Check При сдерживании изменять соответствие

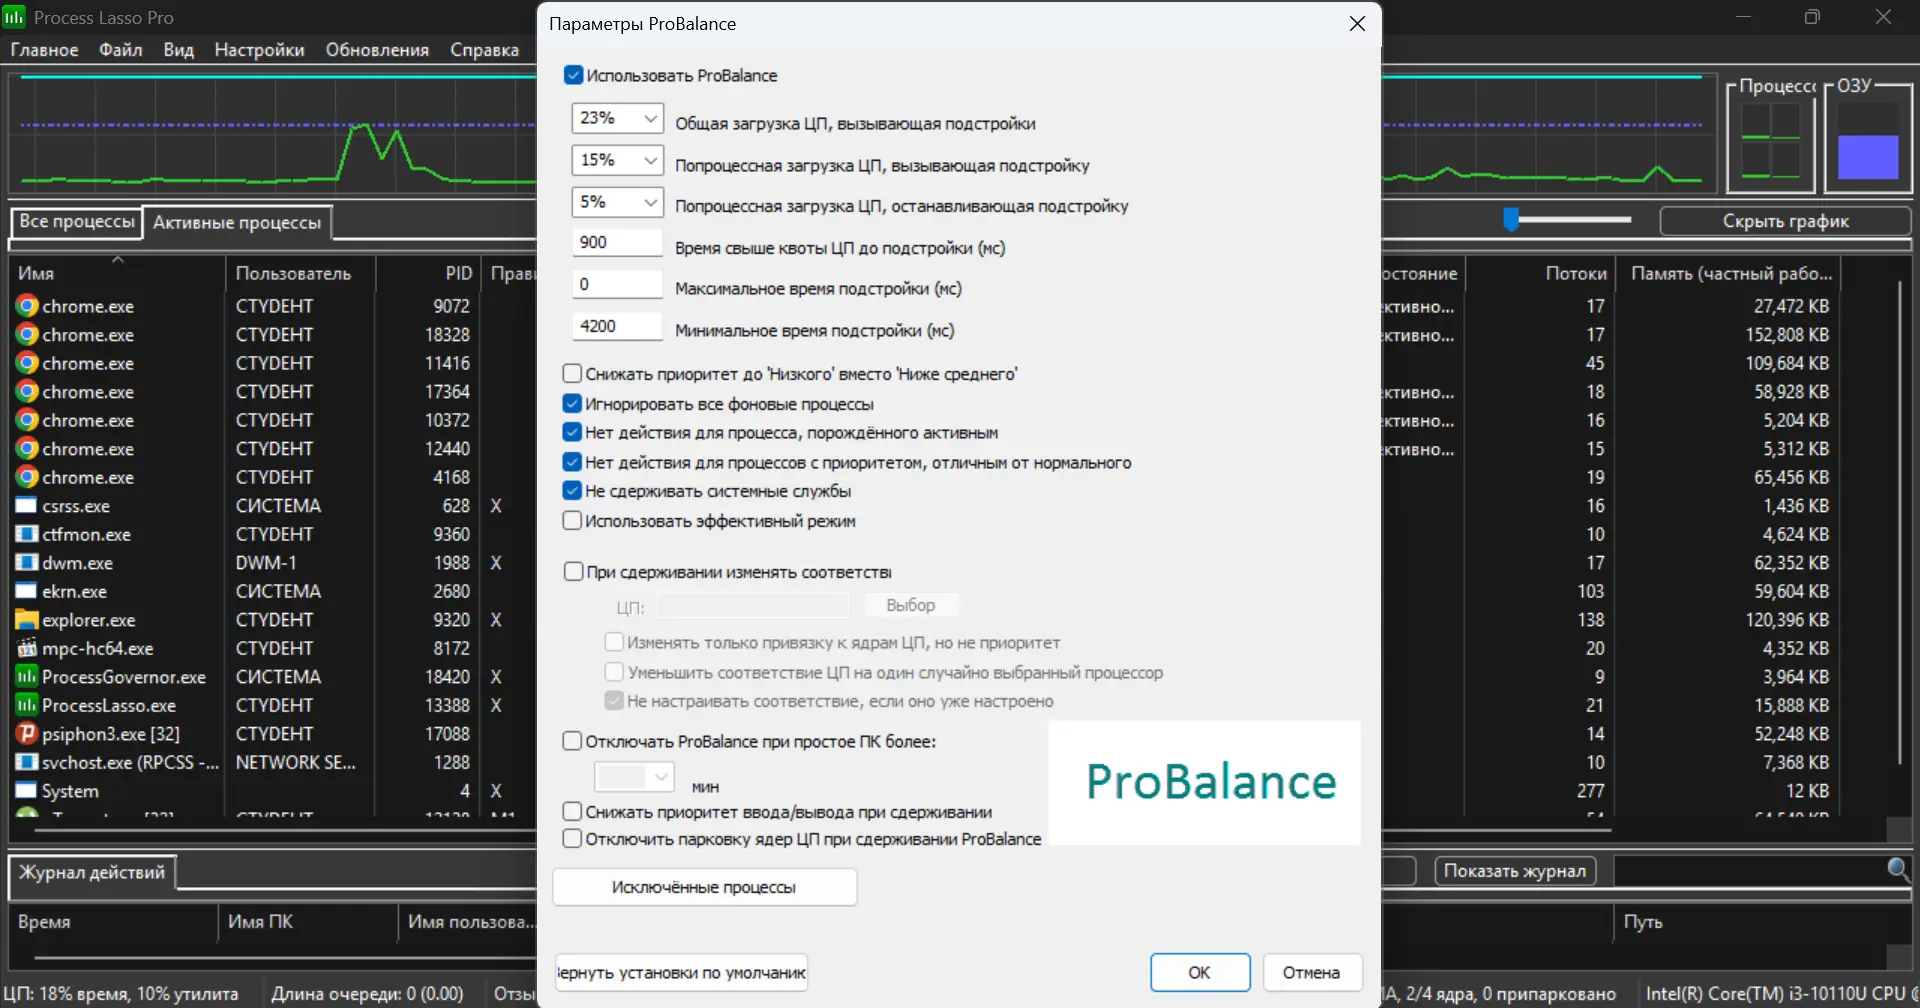tap(573, 572)
